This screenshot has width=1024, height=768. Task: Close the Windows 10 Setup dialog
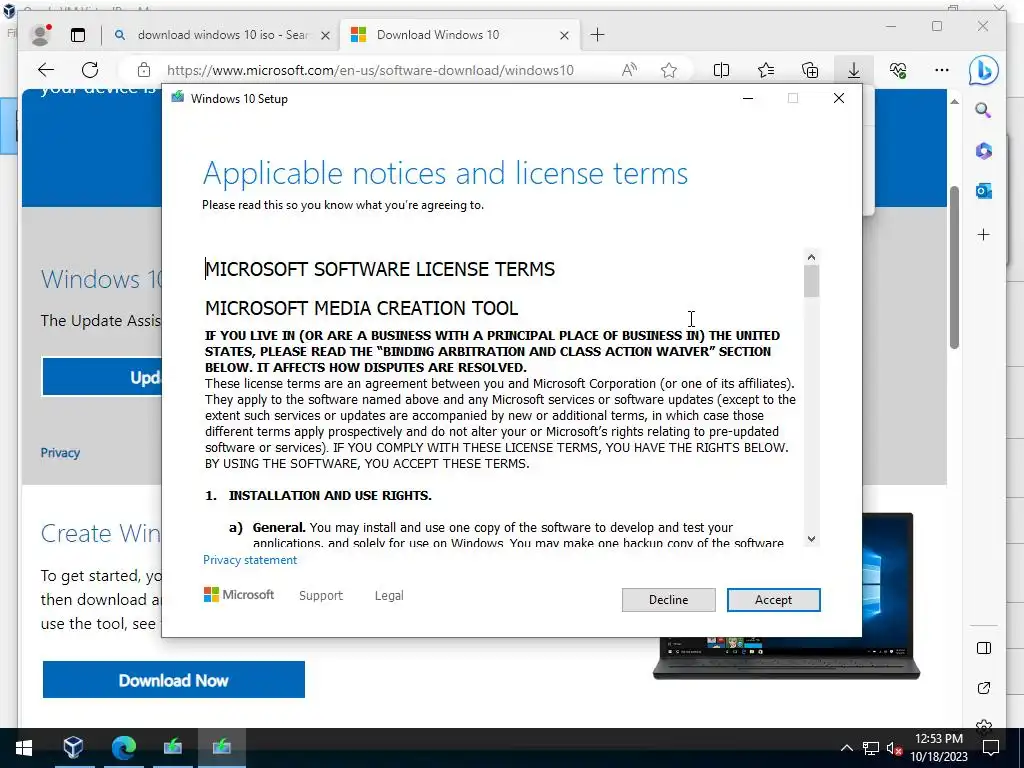pyautogui.click(x=839, y=99)
